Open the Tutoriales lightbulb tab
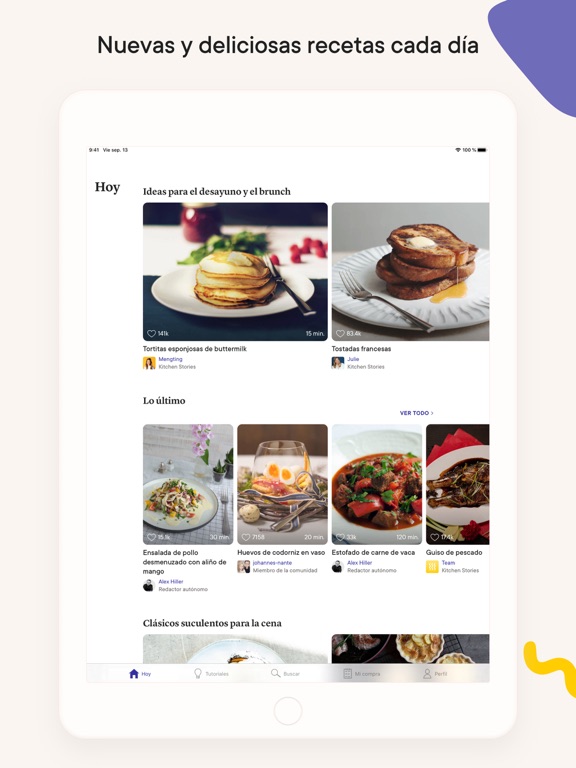Image resolution: width=576 pixels, height=768 pixels. point(198,674)
